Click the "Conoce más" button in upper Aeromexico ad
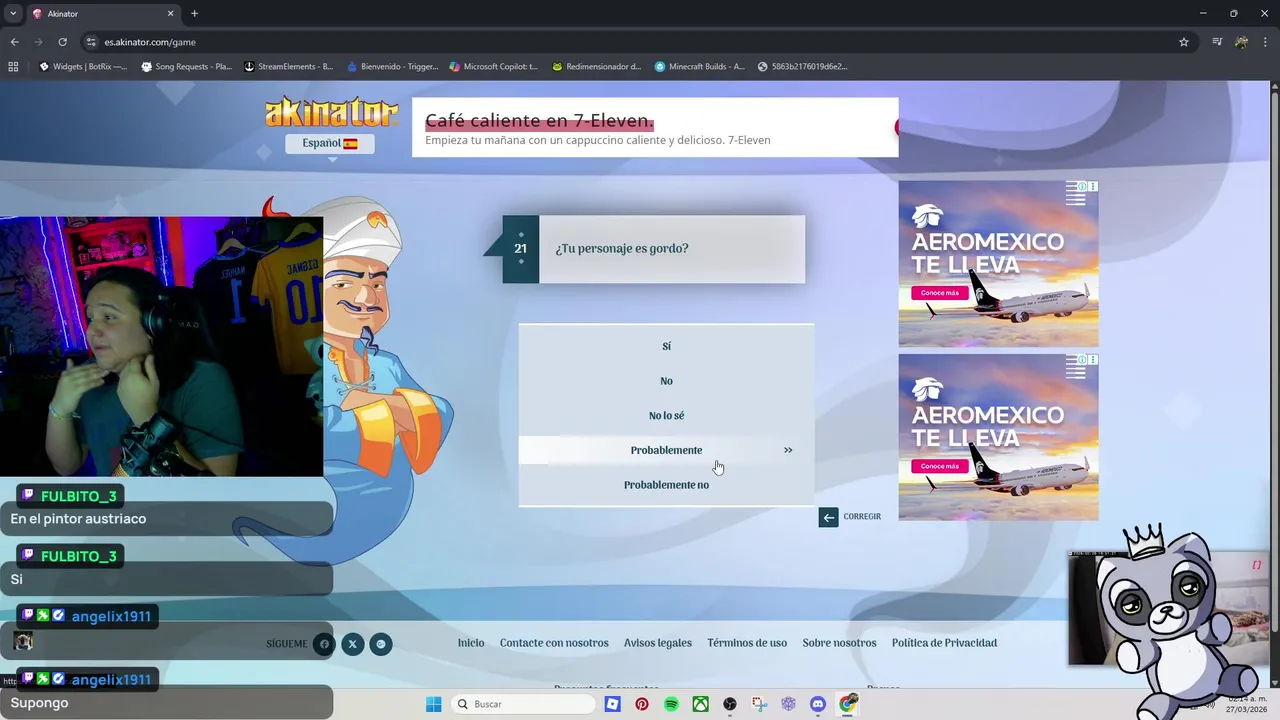The width and height of the screenshot is (1280, 720). pyautogui.click(x=939, y=293)
